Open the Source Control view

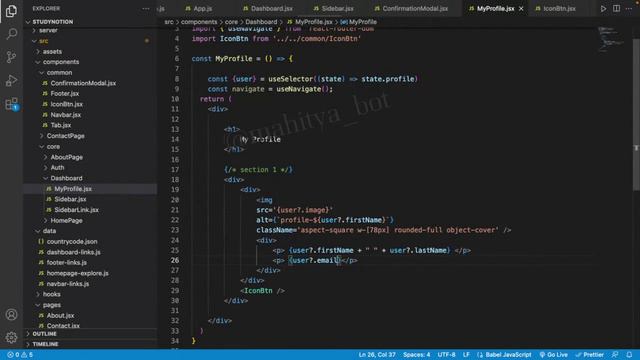click(x=11, y=57)
